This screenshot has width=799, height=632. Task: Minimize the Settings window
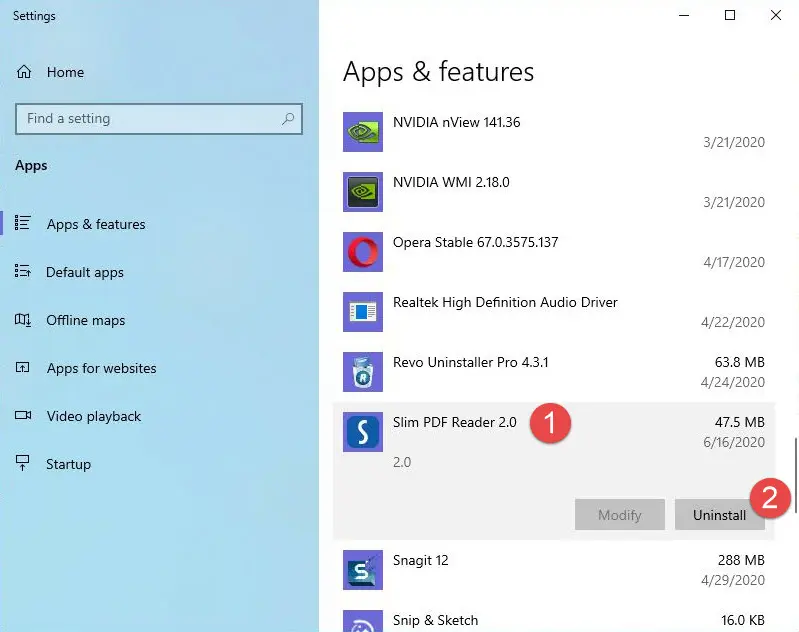click(x=684, y=15)
